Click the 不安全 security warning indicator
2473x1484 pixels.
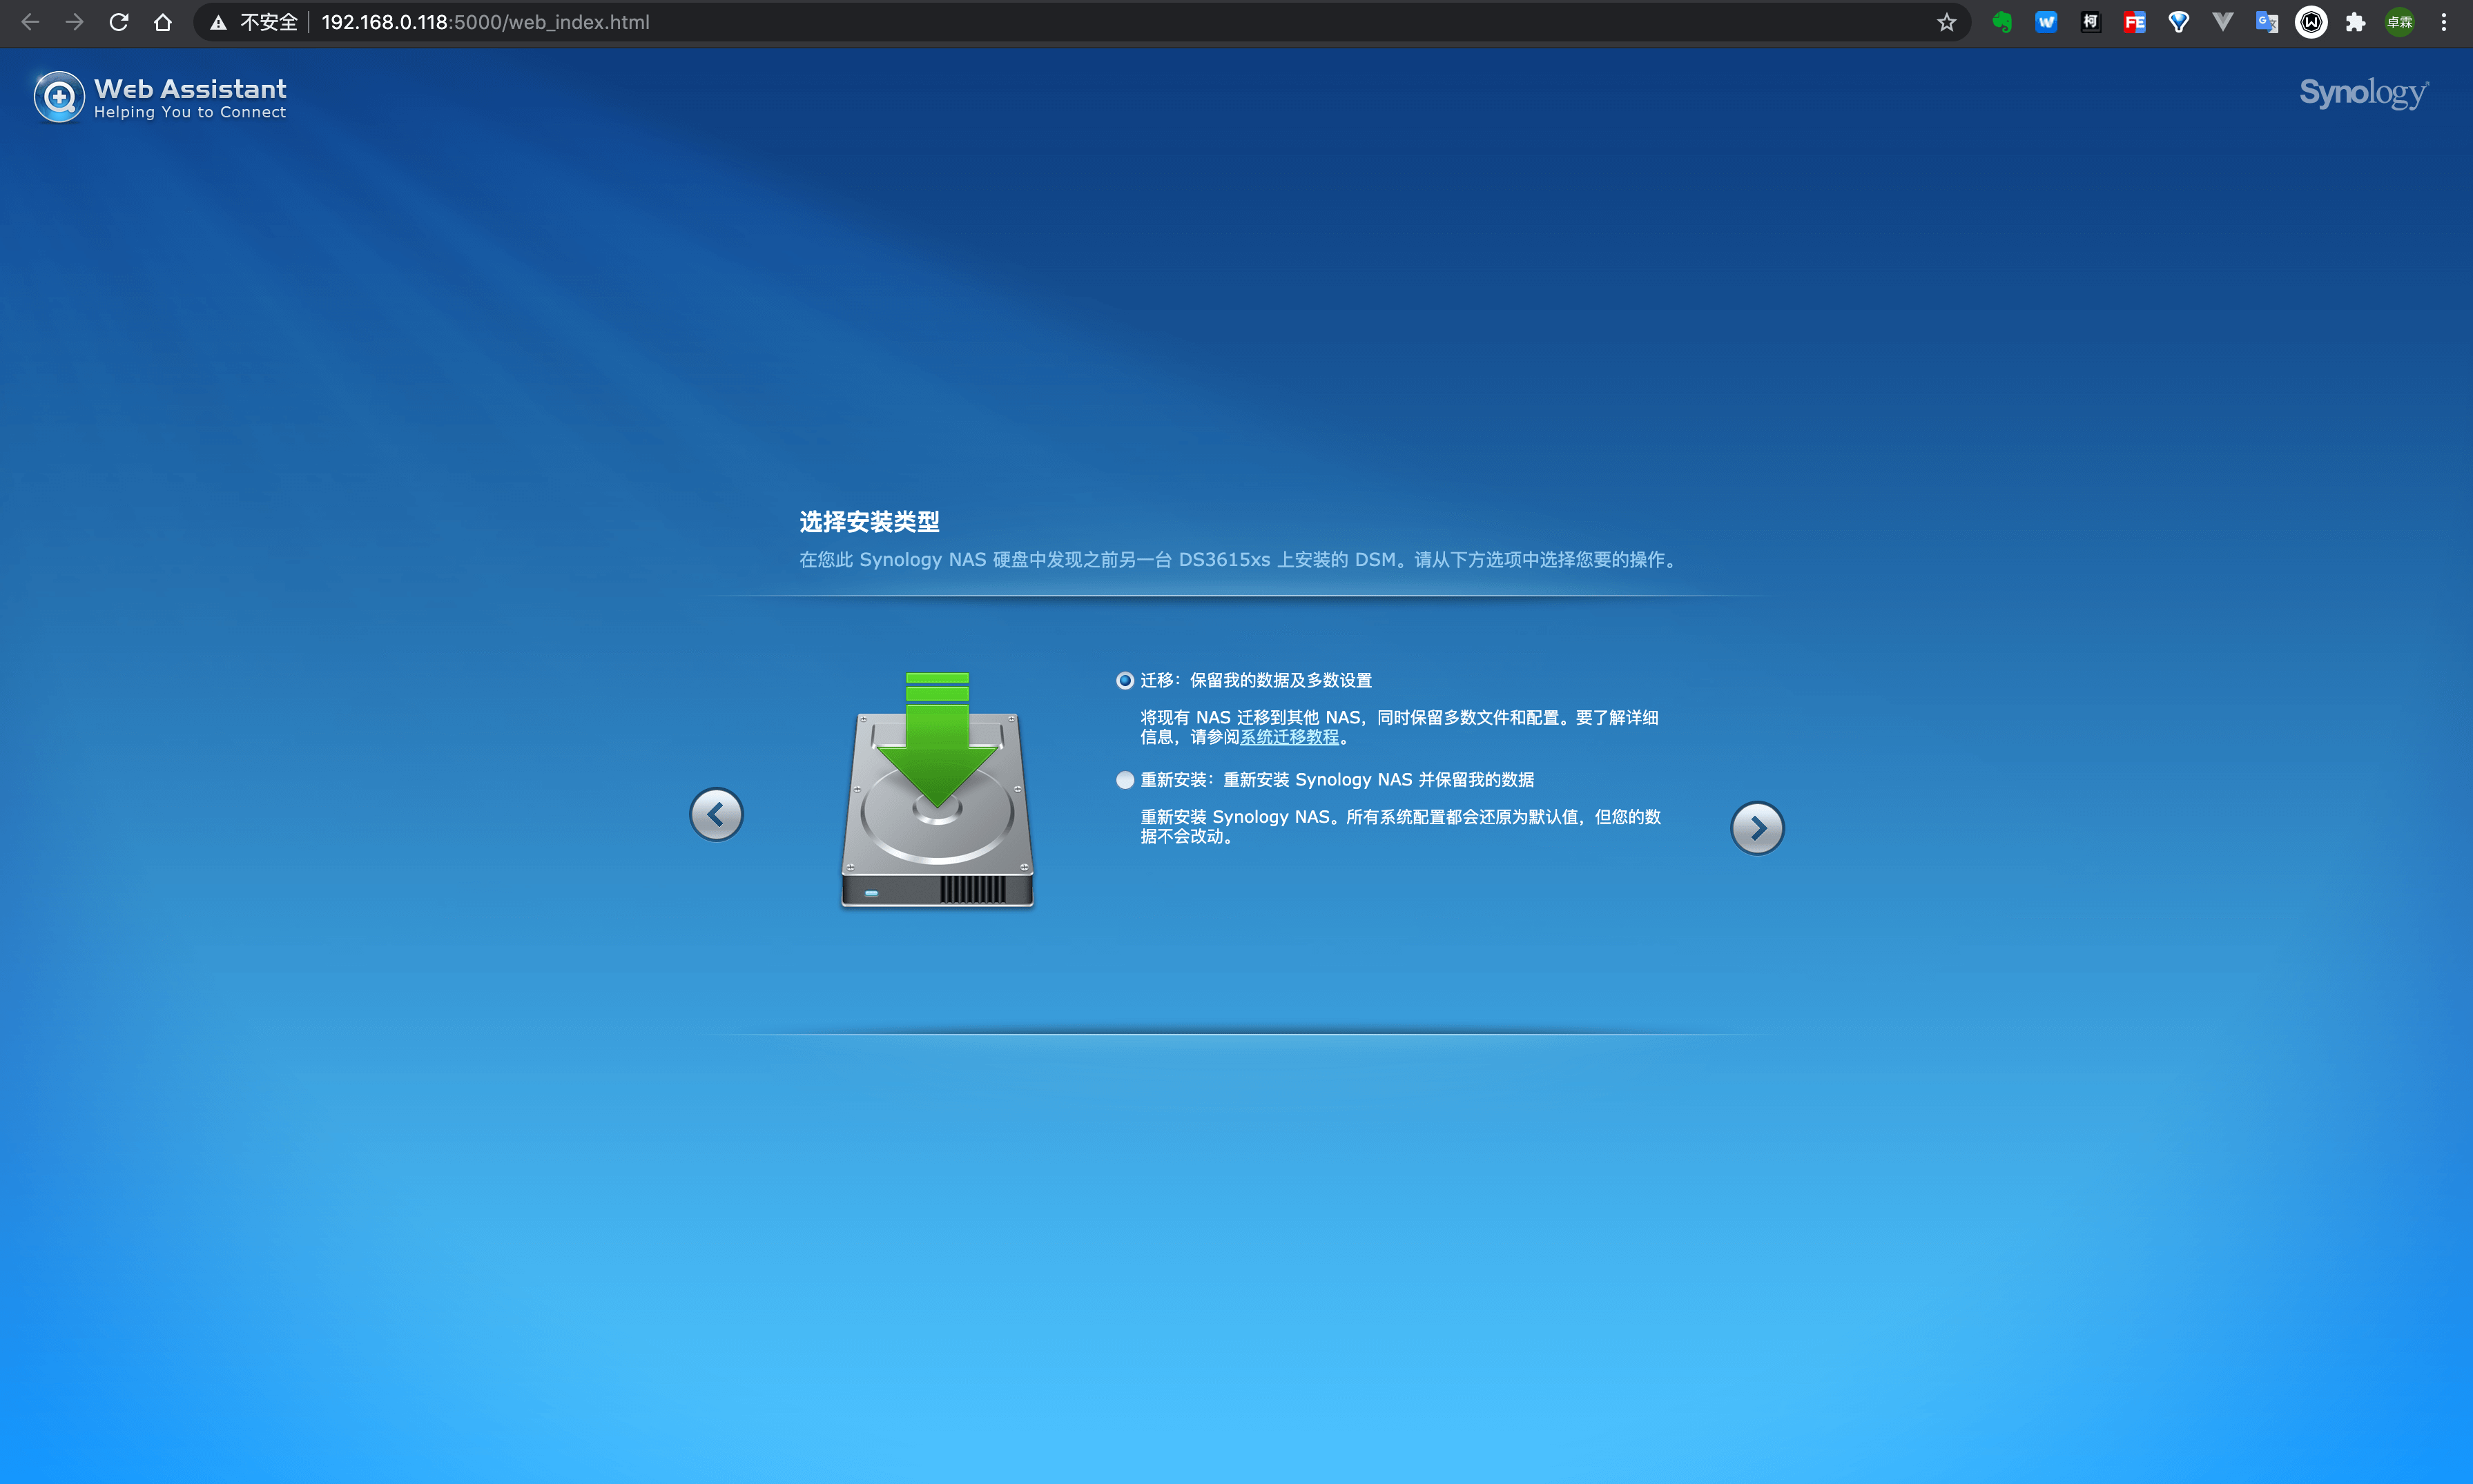click(x=254, y=22)
